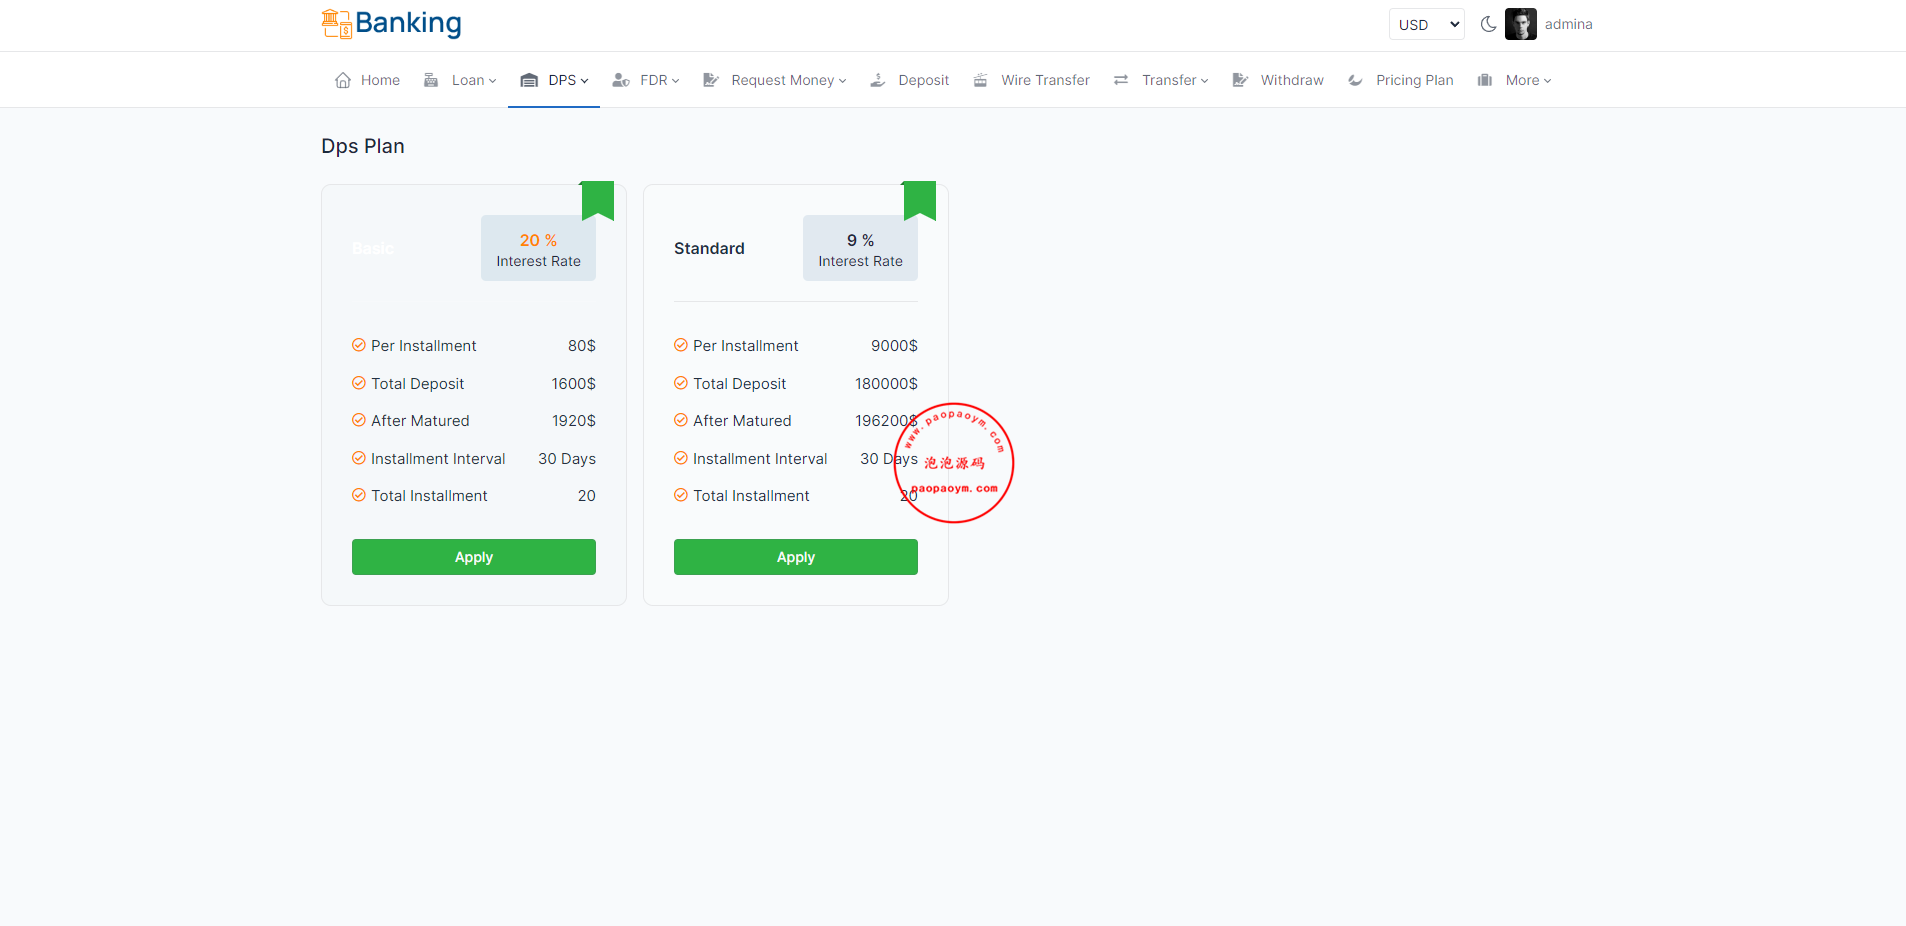This screenshot has height=926, width=1906.
Task: Click green bookmark ribbon on Standard card
Action: [919, 199]
